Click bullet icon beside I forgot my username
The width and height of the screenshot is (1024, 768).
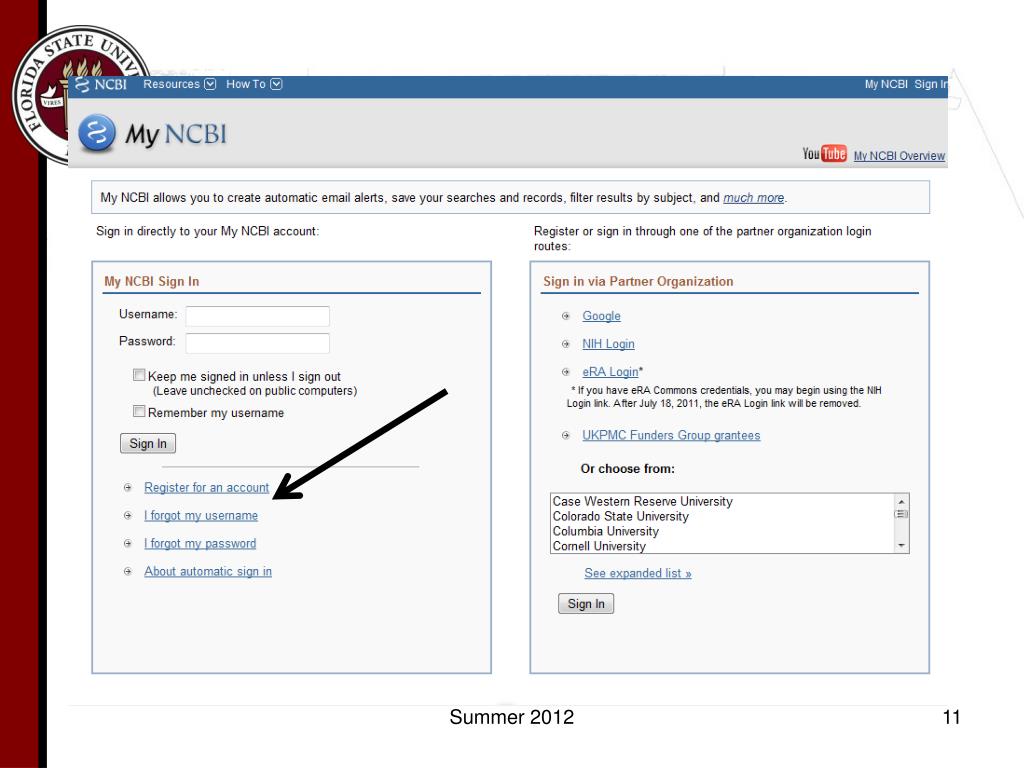128,516
